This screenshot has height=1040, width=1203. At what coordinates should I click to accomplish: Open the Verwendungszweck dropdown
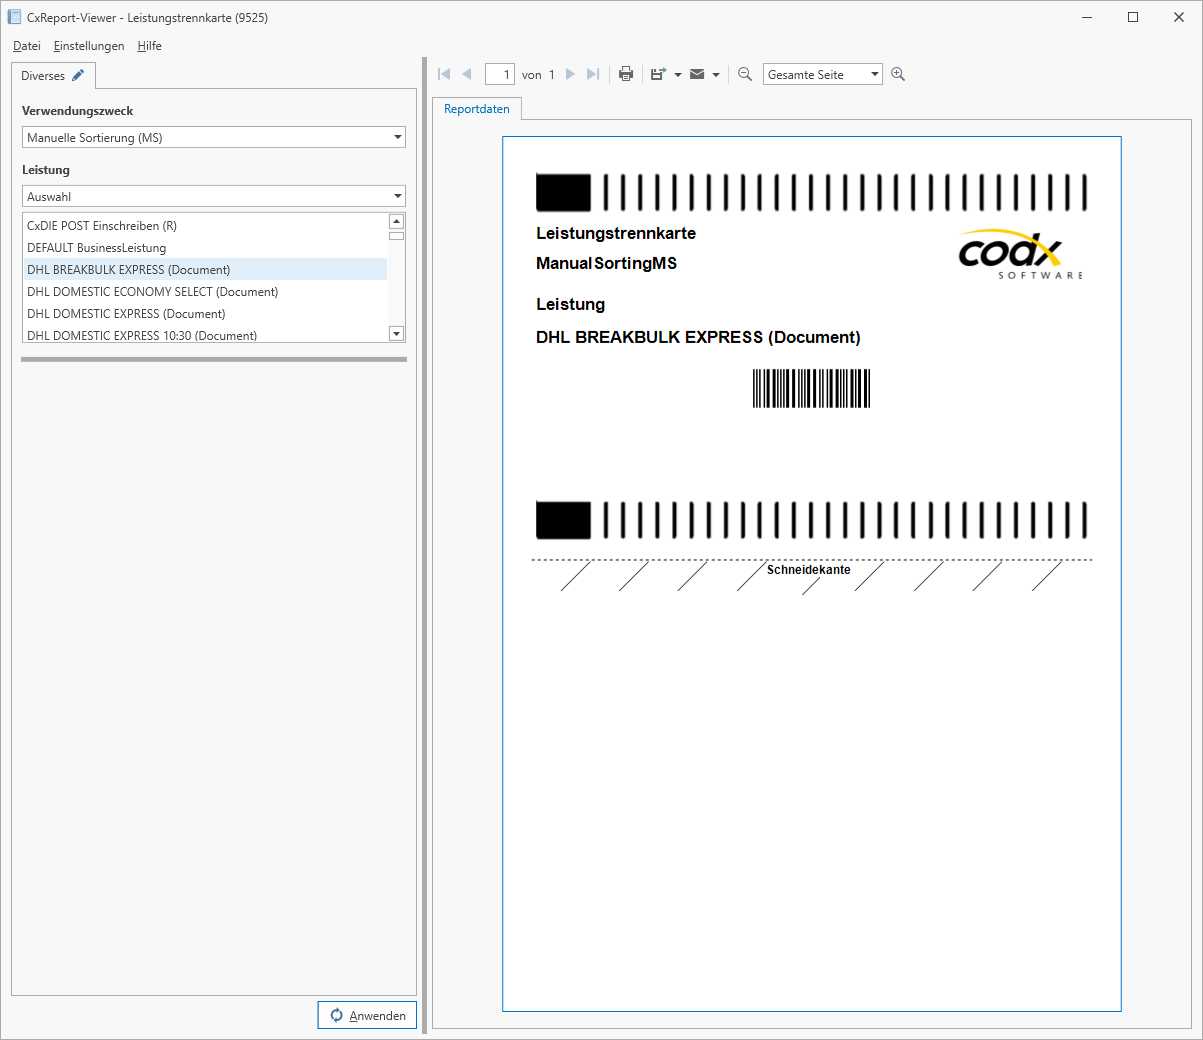214,138
